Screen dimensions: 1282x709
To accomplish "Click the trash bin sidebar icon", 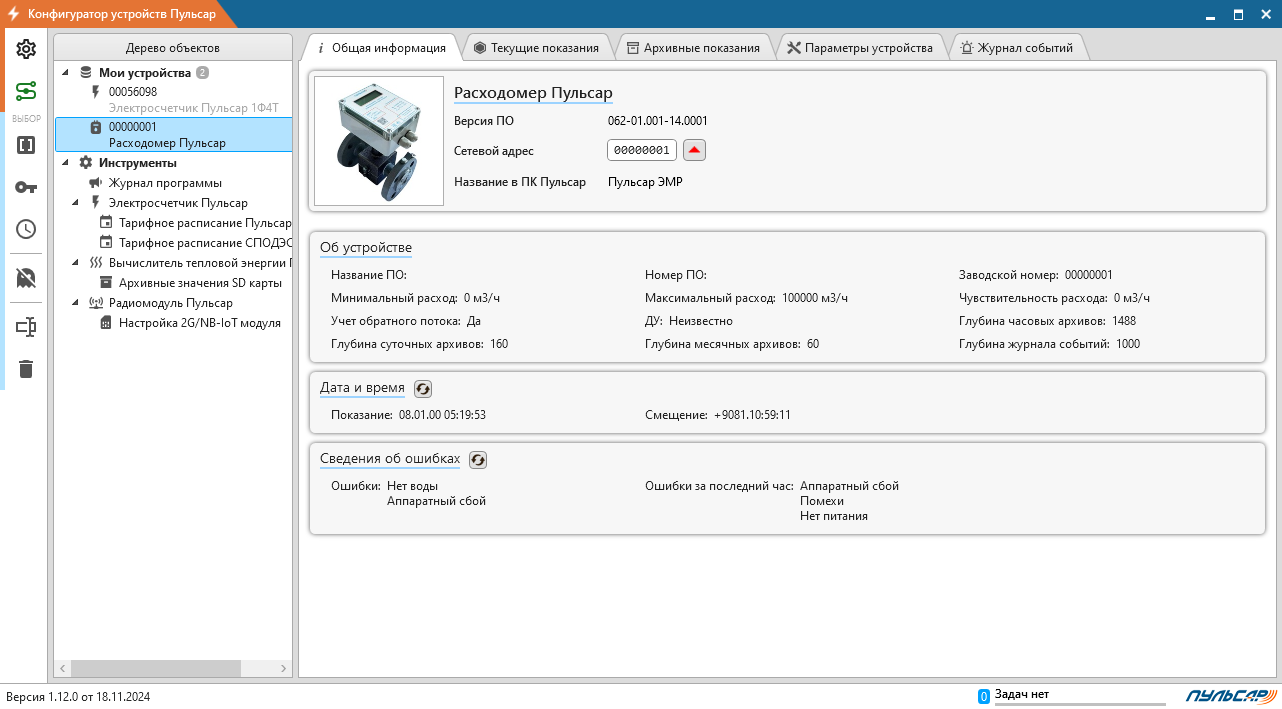I will point(26,369).
